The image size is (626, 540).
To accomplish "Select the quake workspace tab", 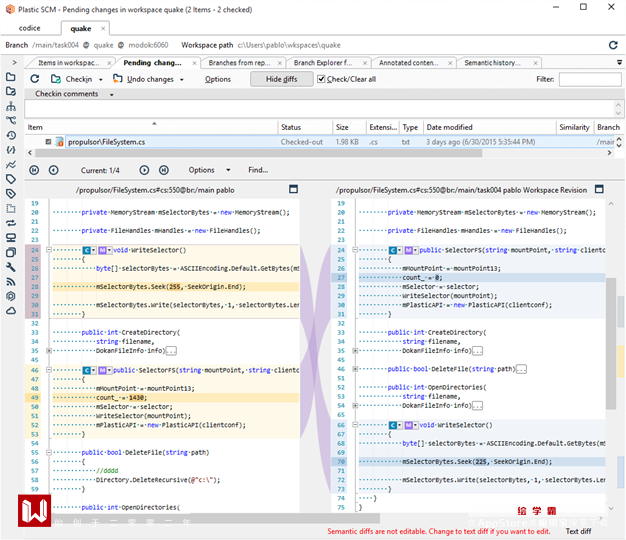I will coord(81,28).
